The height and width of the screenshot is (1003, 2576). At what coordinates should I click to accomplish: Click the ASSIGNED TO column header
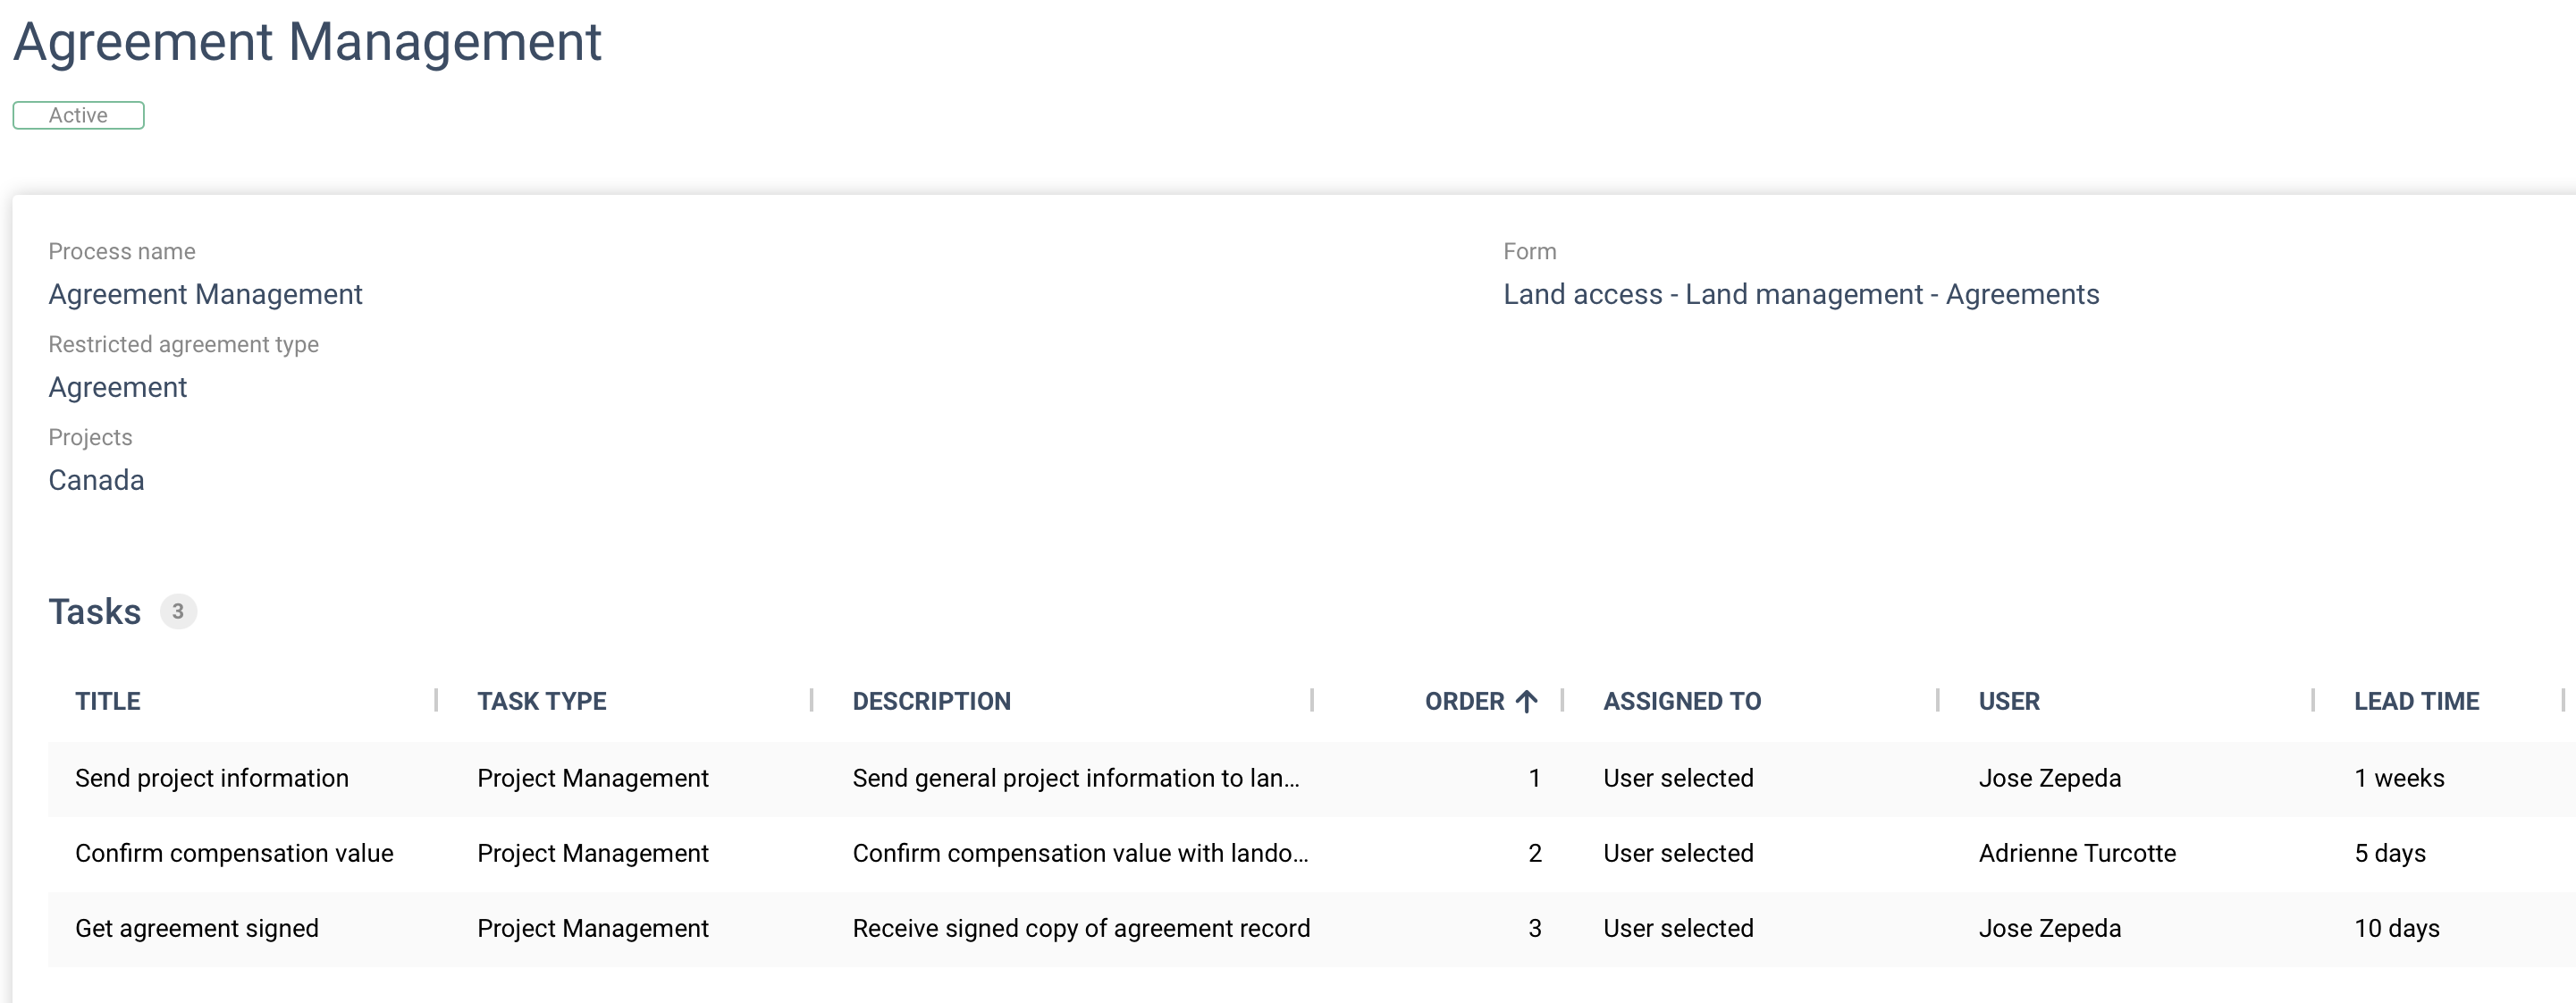coord(1682,701)
